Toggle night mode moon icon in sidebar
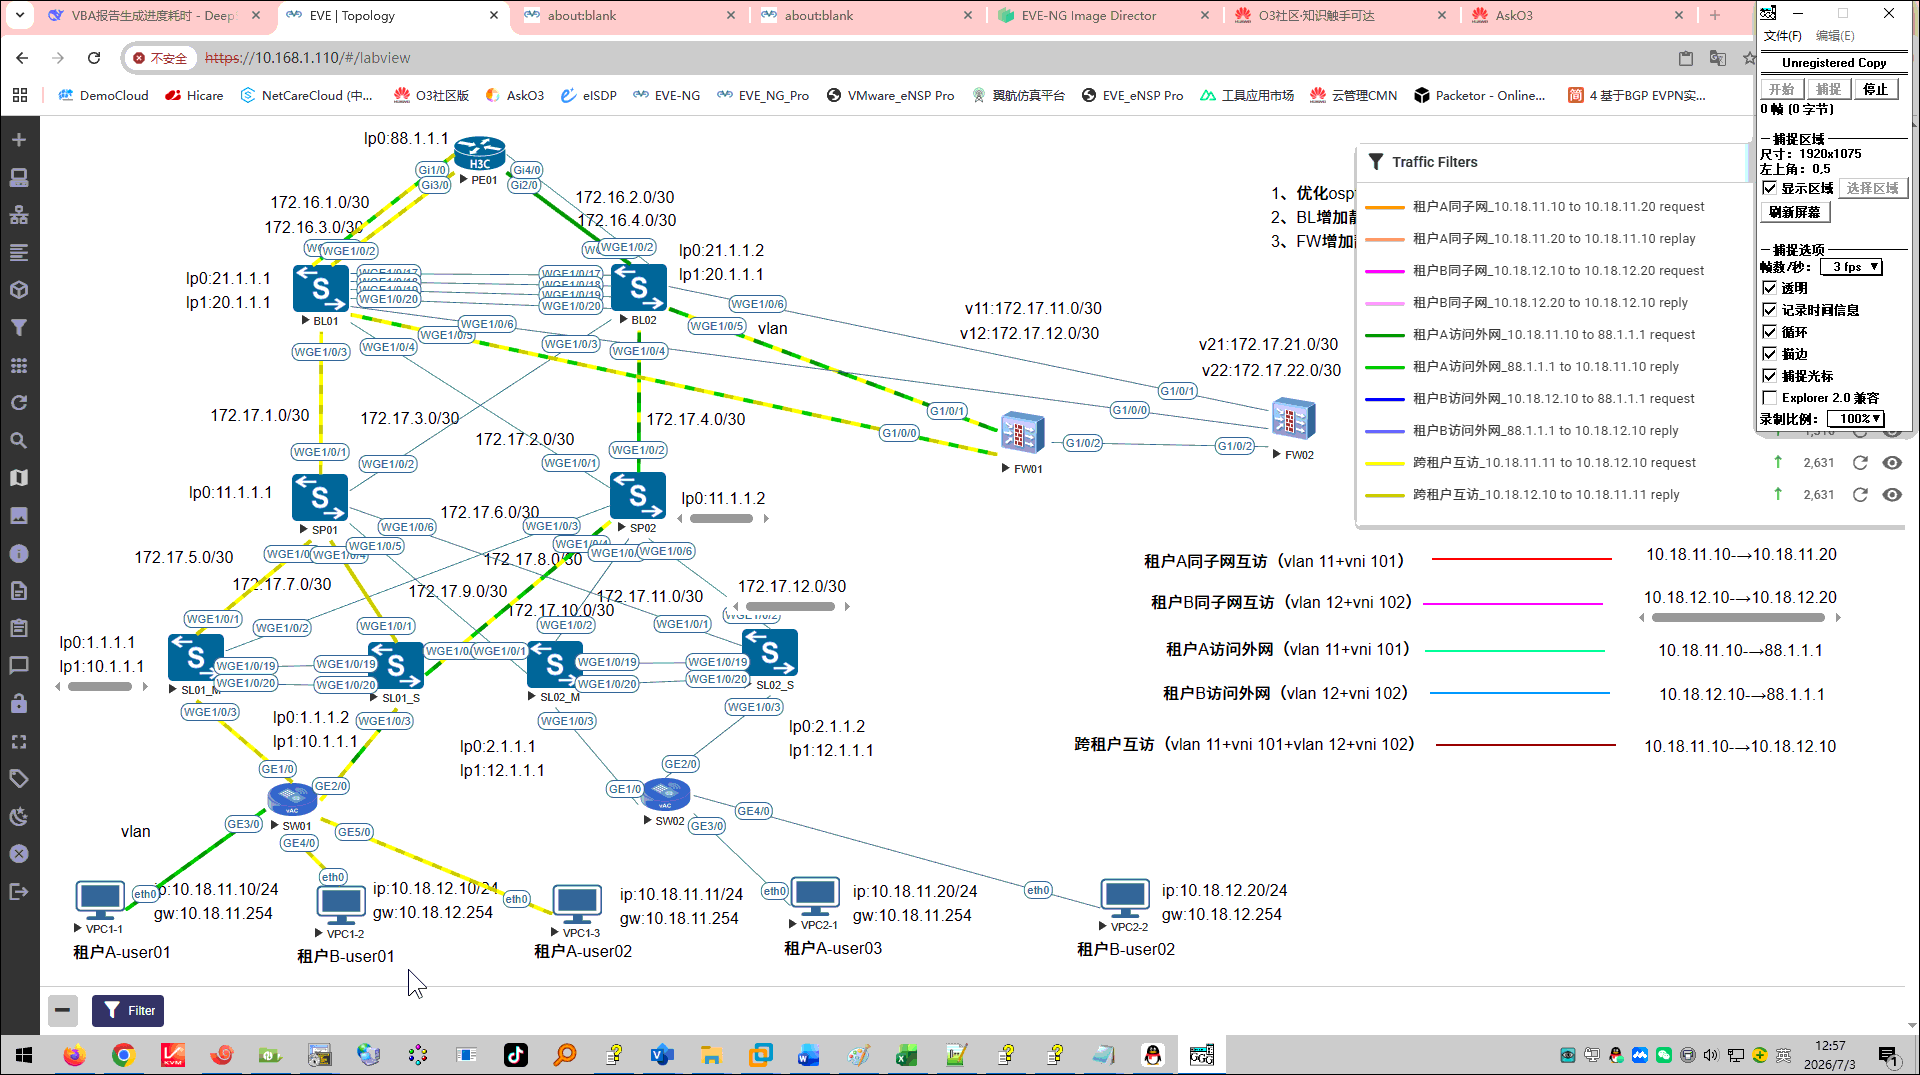The image size is (1920, 1075). tap(19, 817)
